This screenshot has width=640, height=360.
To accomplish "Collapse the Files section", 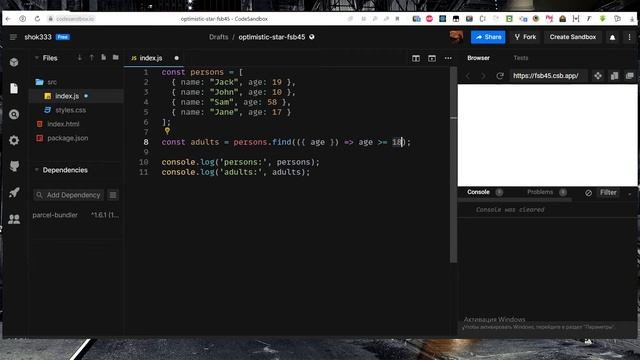I will tap(37, 58).
